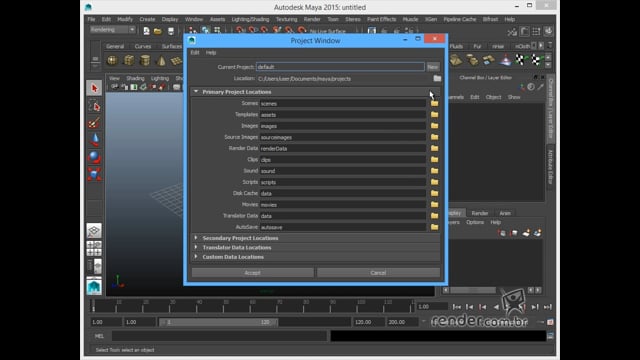This screenshot has width=640, height=360.
Task: Activate the Scale tool icon
Action: click(94, 174)
